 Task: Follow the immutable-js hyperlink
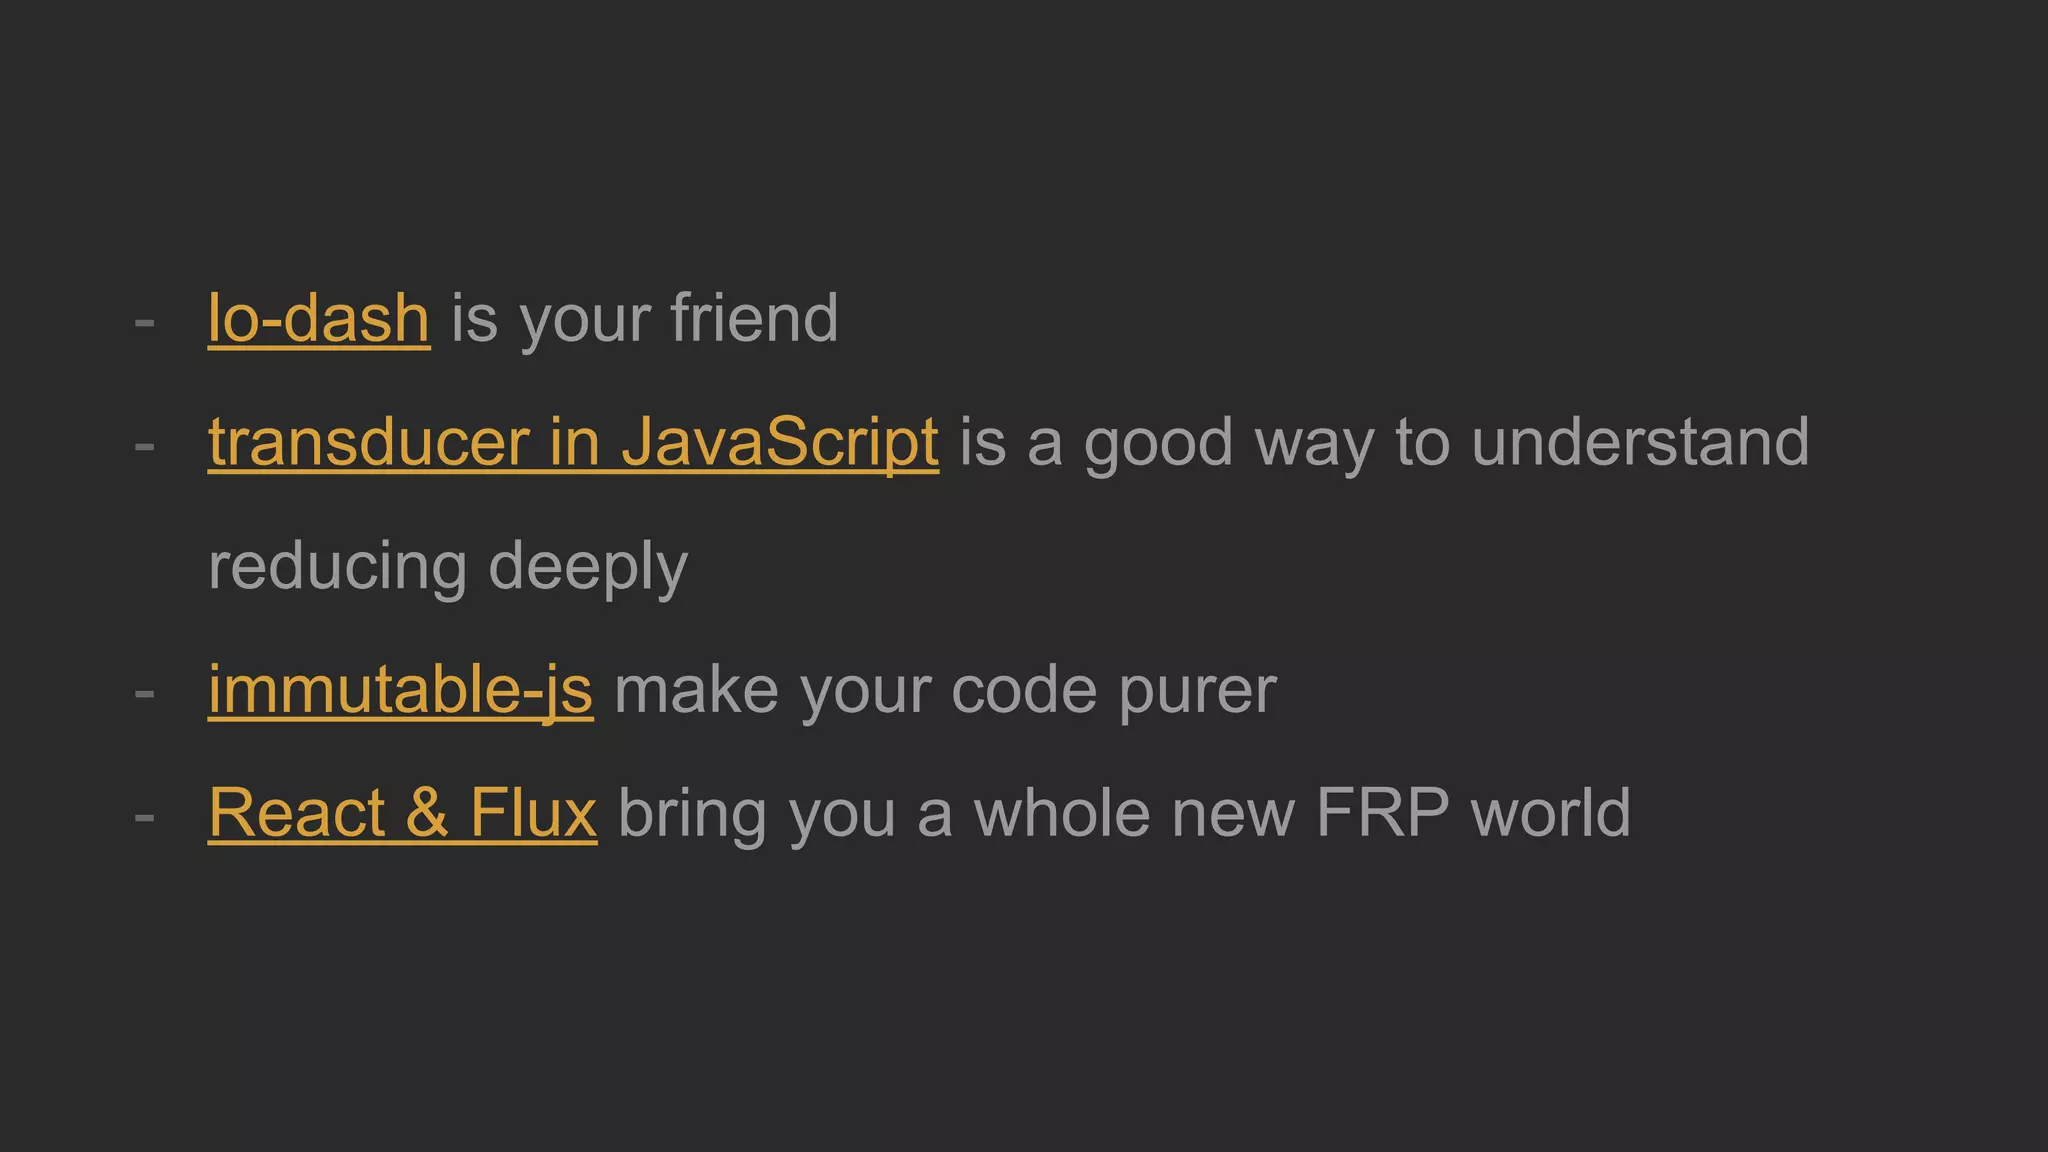(400, 690)
